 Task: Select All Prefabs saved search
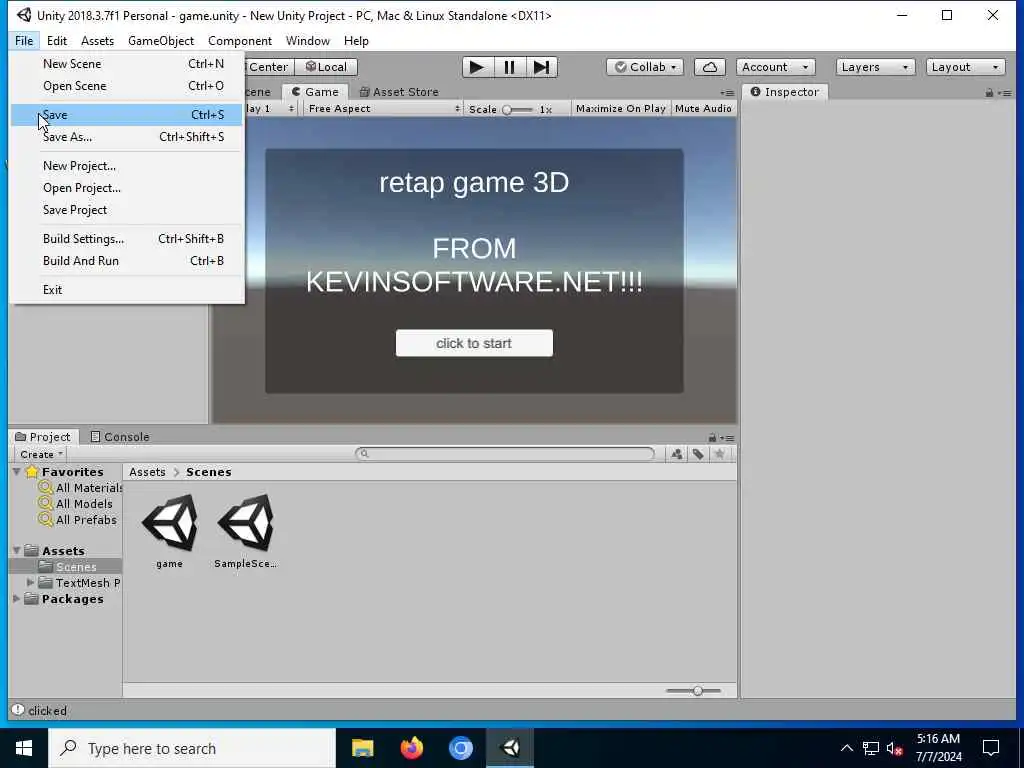click(x=78, y=520)
